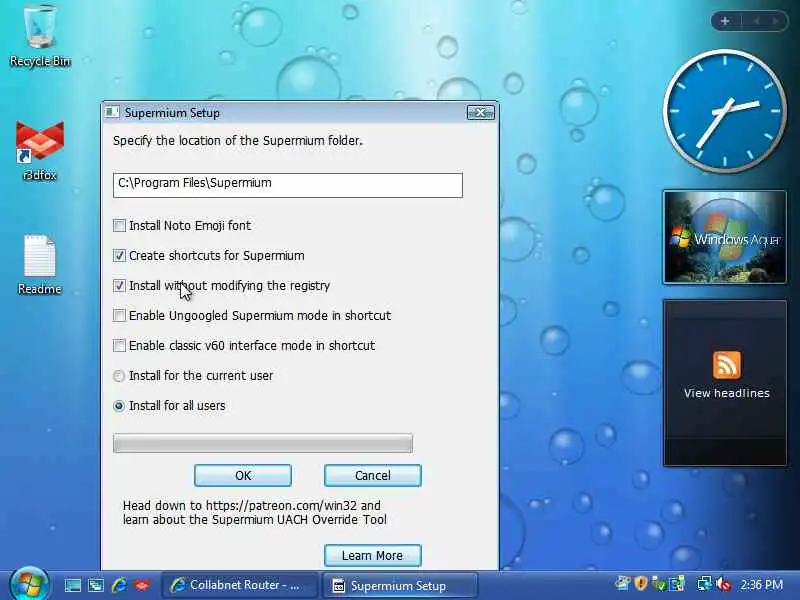800x600 pixels.
Task: Click the sidebar previous gadgets arrow
Action: [756, 21]
